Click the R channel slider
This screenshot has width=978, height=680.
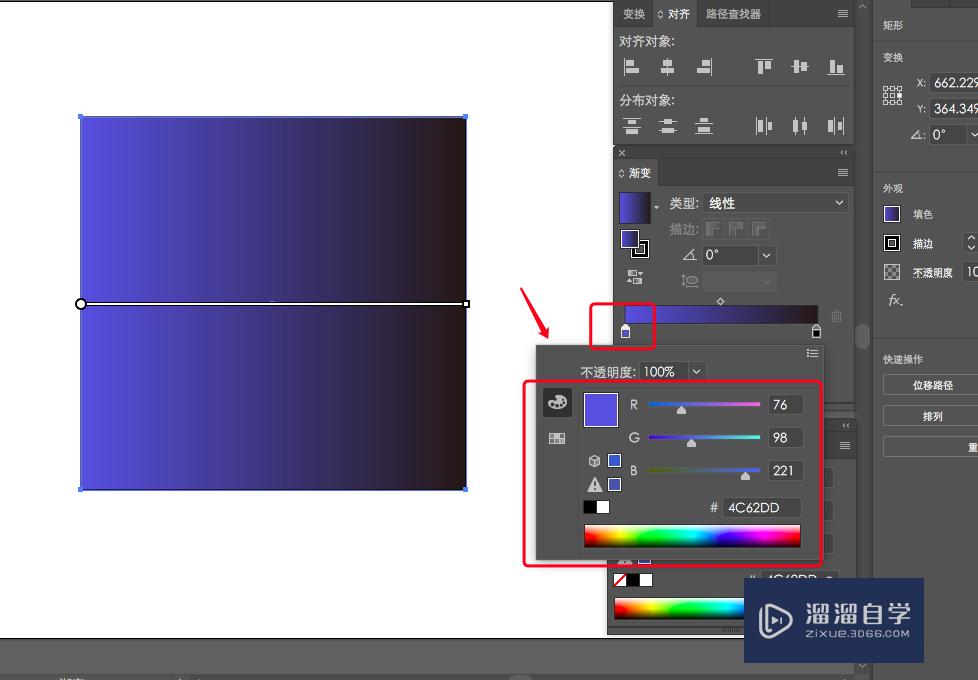(704, 405)
